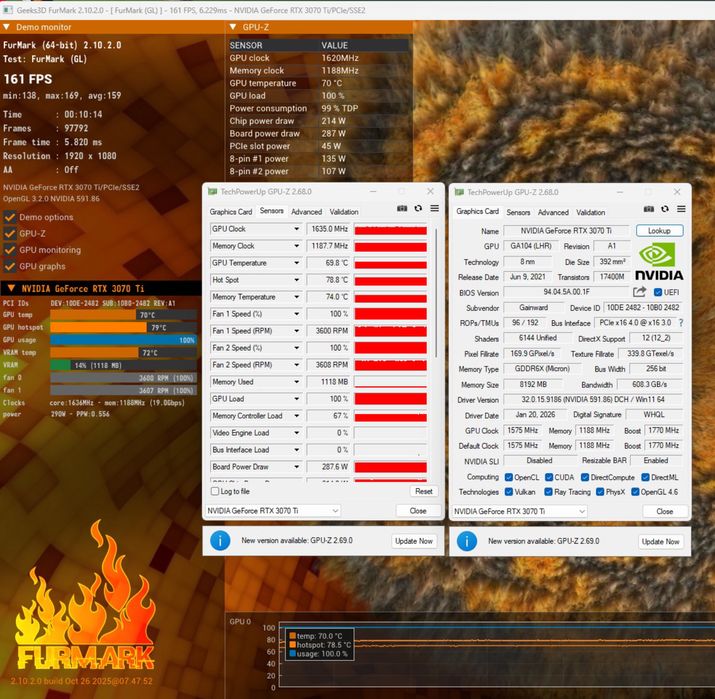The height and width of the screenshot is (699, 715).
Task: Click refresh icon in GPU-Z Graphics Card window
Action: tap(665, 209)
